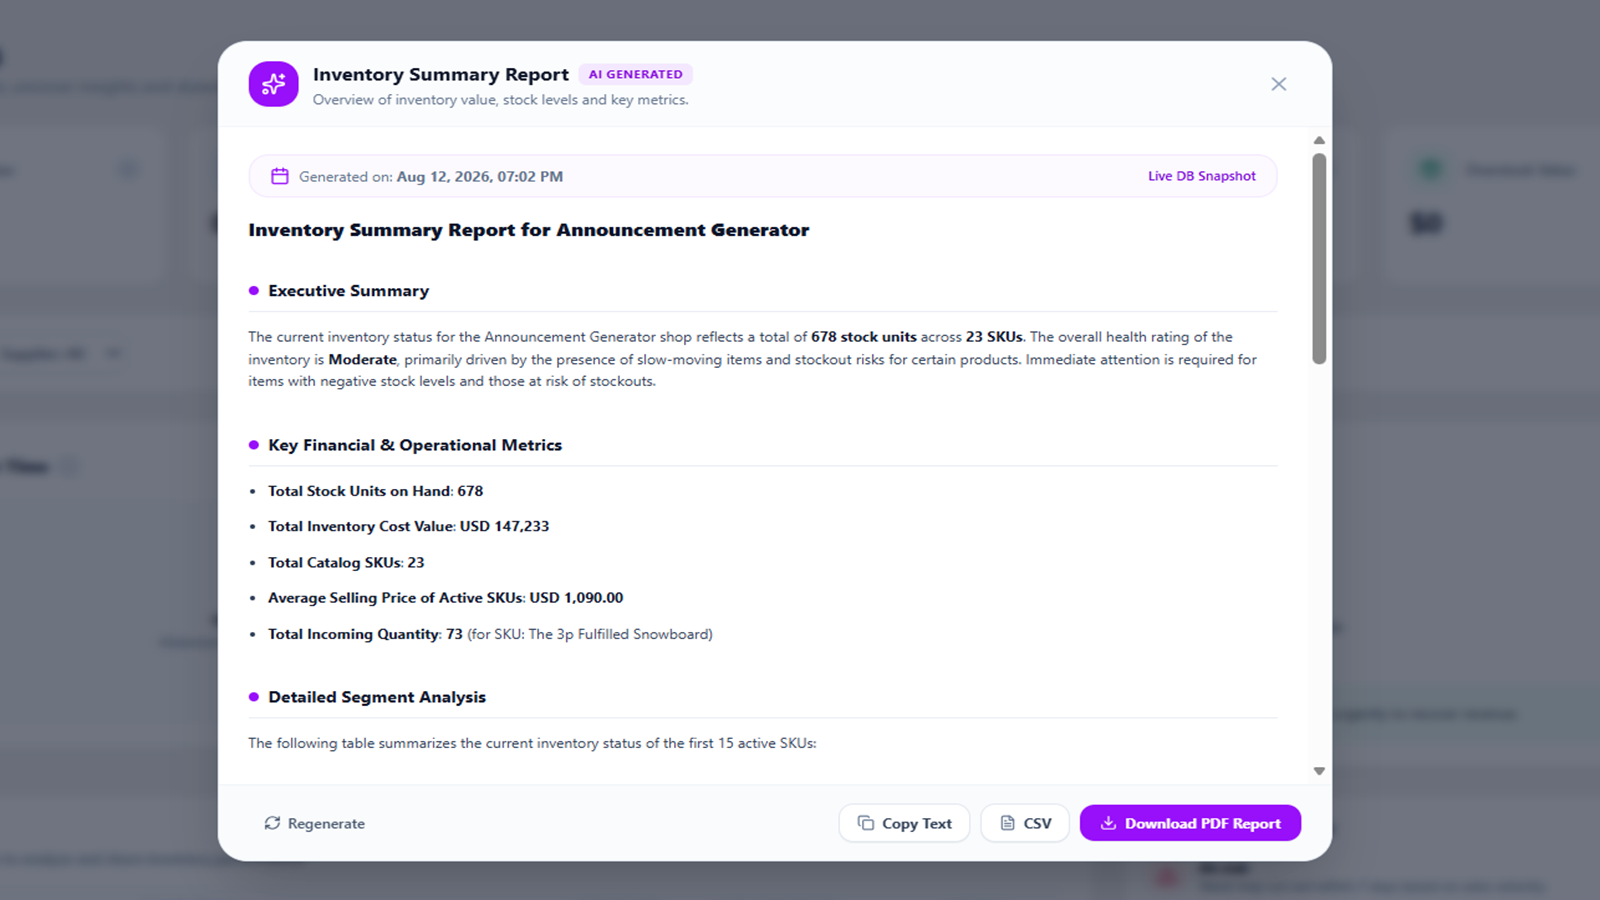The height and width of the screenshot is (900, 1600).
Task: Click the scrollbar down arrow
Action: pos(1319,771)
